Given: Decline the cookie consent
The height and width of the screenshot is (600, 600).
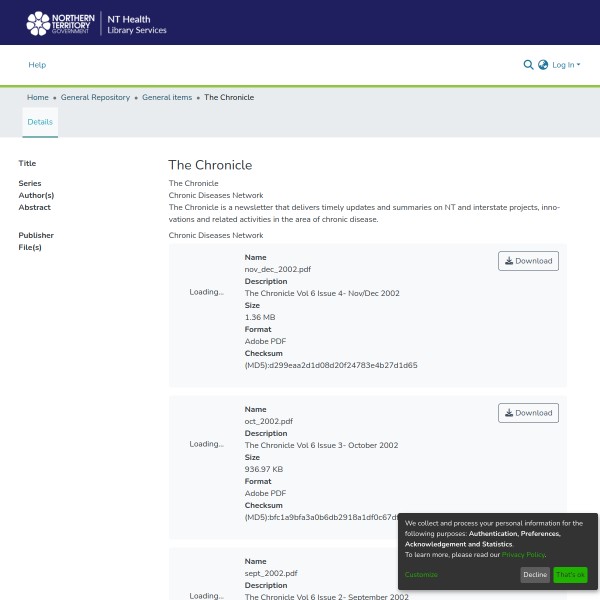Looking at the screenshot, I should click(x=535, y=575).
